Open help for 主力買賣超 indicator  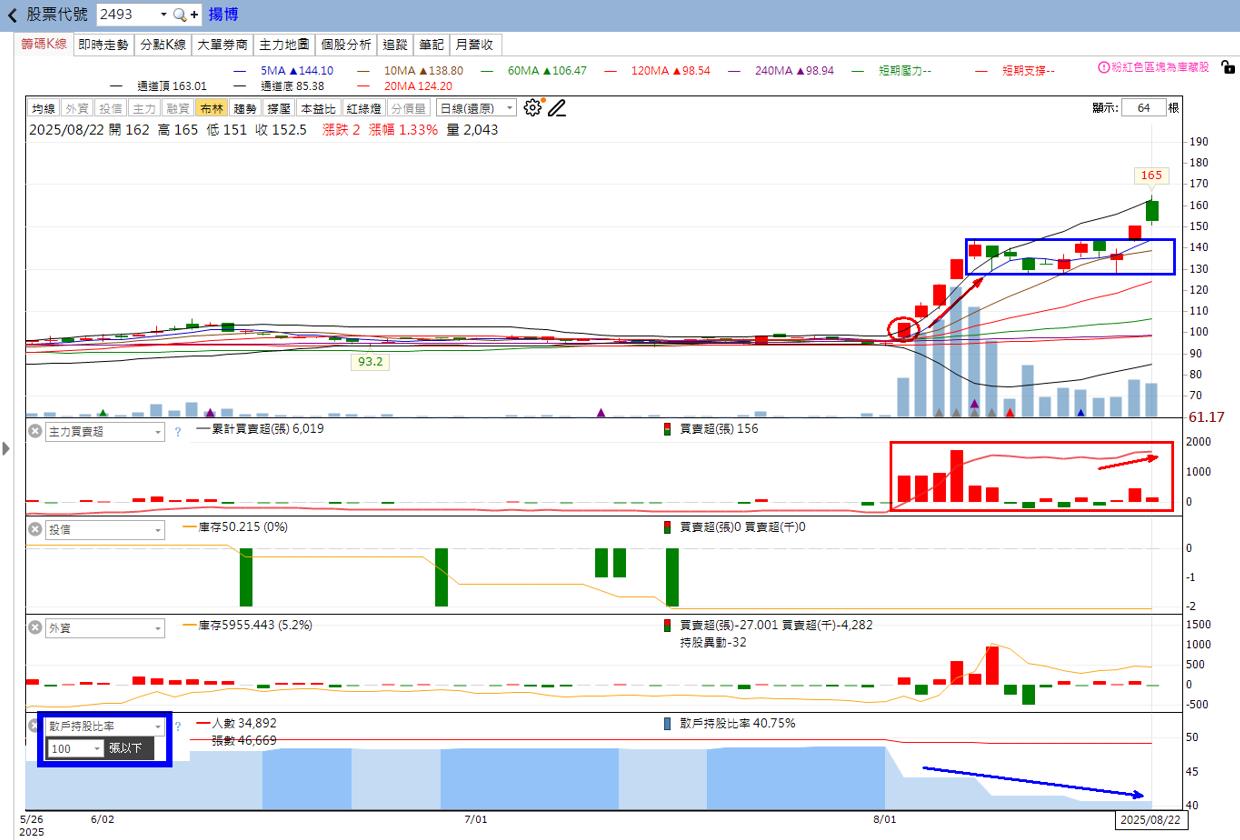178,432
